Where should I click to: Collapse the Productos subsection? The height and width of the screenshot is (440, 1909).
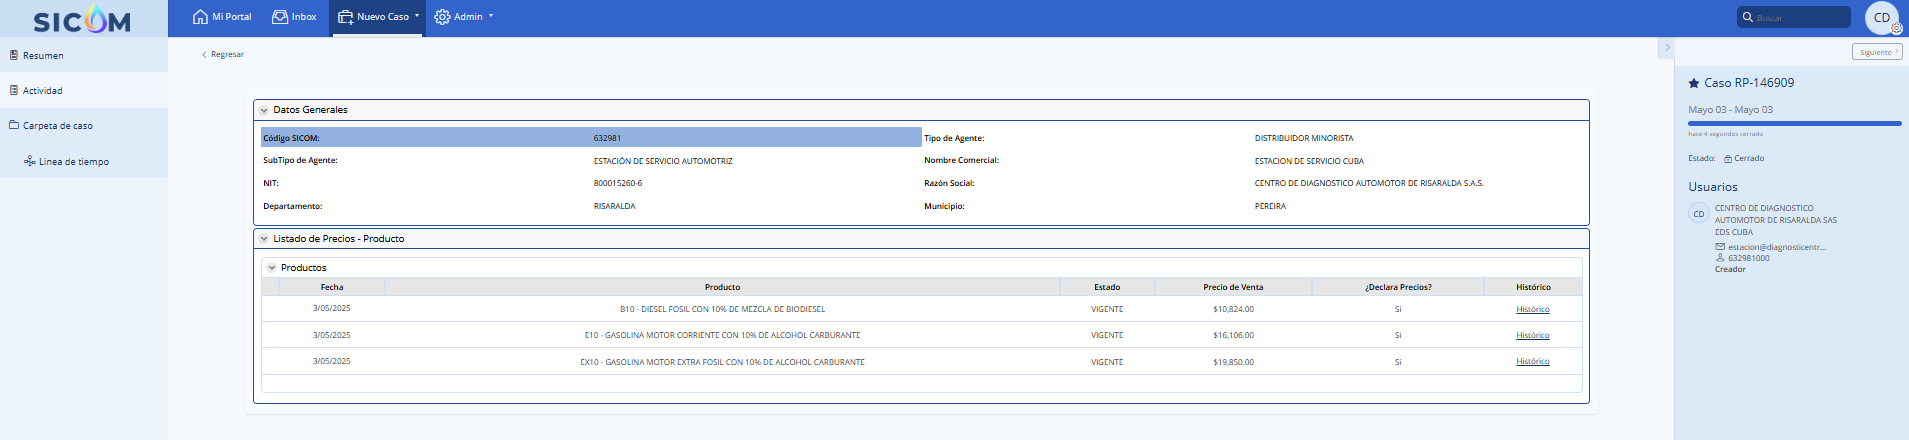[272, 268]
